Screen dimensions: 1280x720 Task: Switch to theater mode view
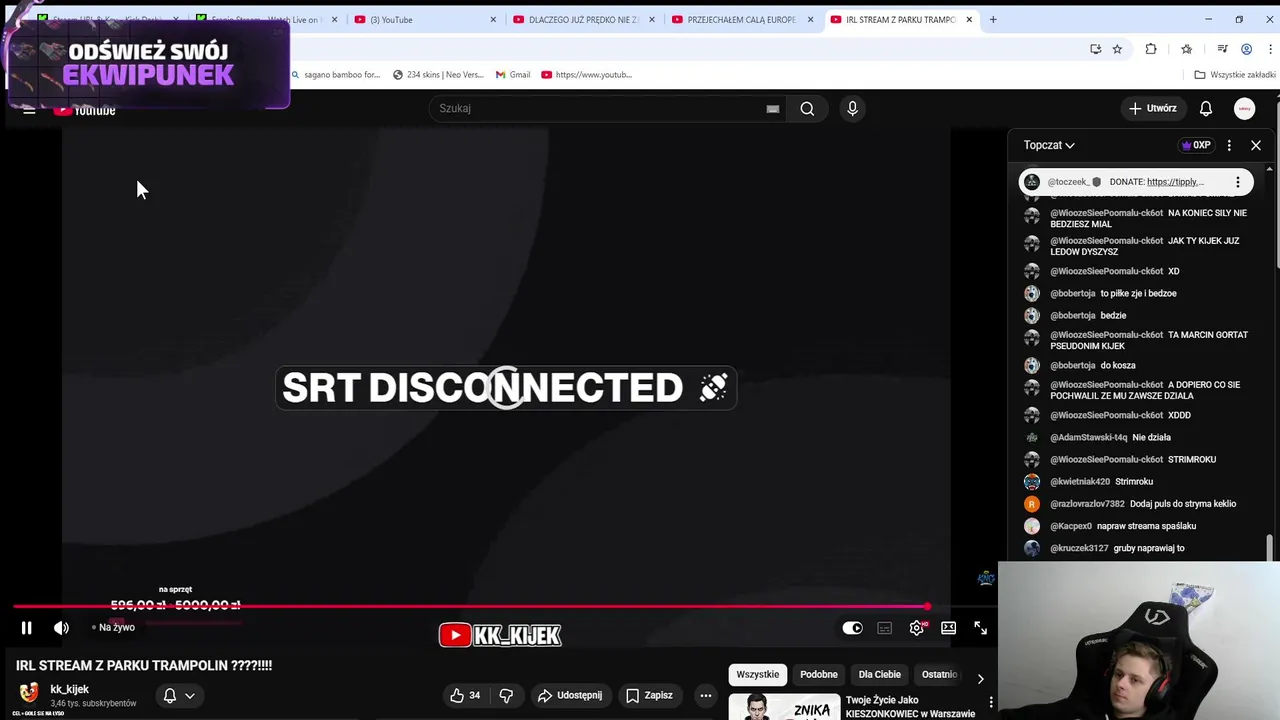(948, 628)
